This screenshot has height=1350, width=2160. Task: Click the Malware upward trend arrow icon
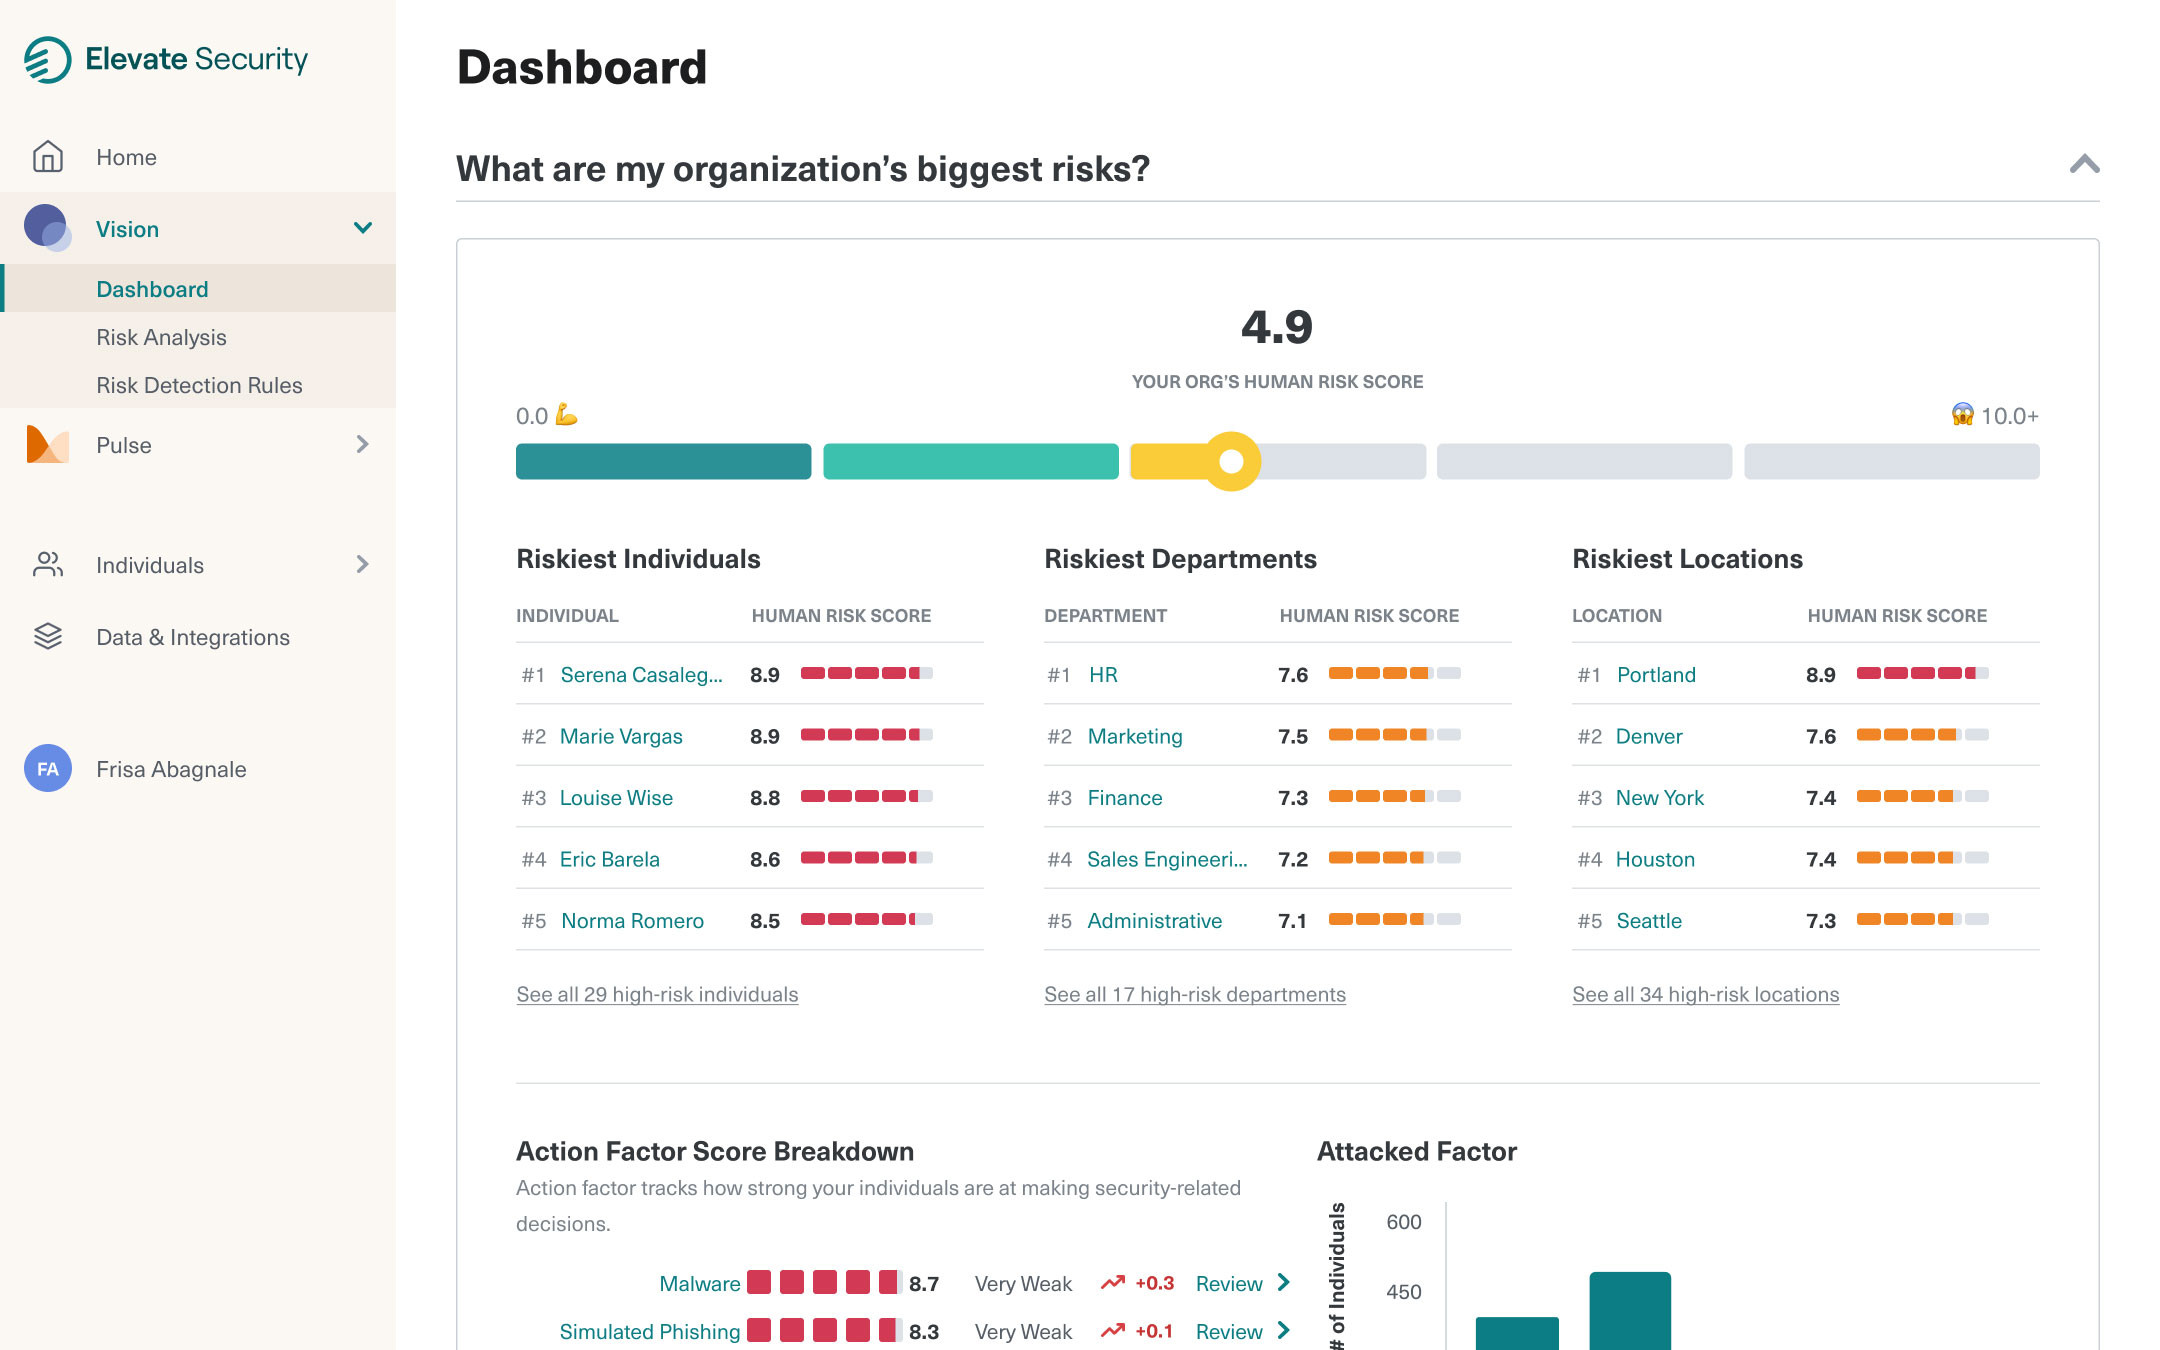coord(1112,1283)
